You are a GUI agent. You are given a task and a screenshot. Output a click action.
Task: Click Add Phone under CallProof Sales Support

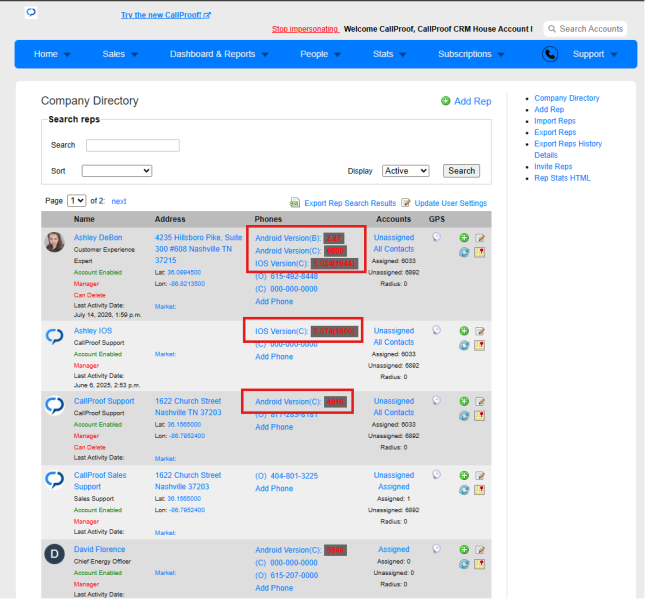274,489
